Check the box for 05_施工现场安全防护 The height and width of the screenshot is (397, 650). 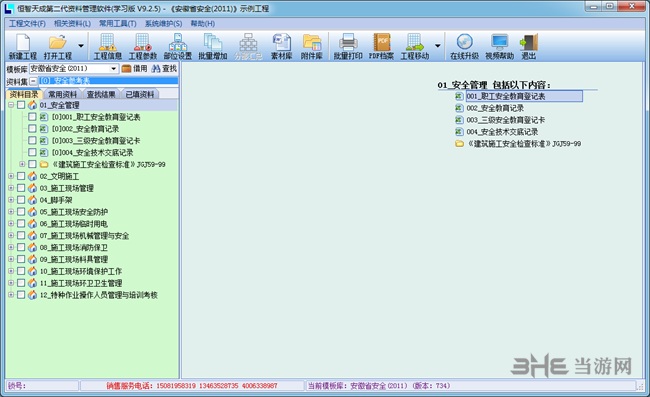(21, 212)
